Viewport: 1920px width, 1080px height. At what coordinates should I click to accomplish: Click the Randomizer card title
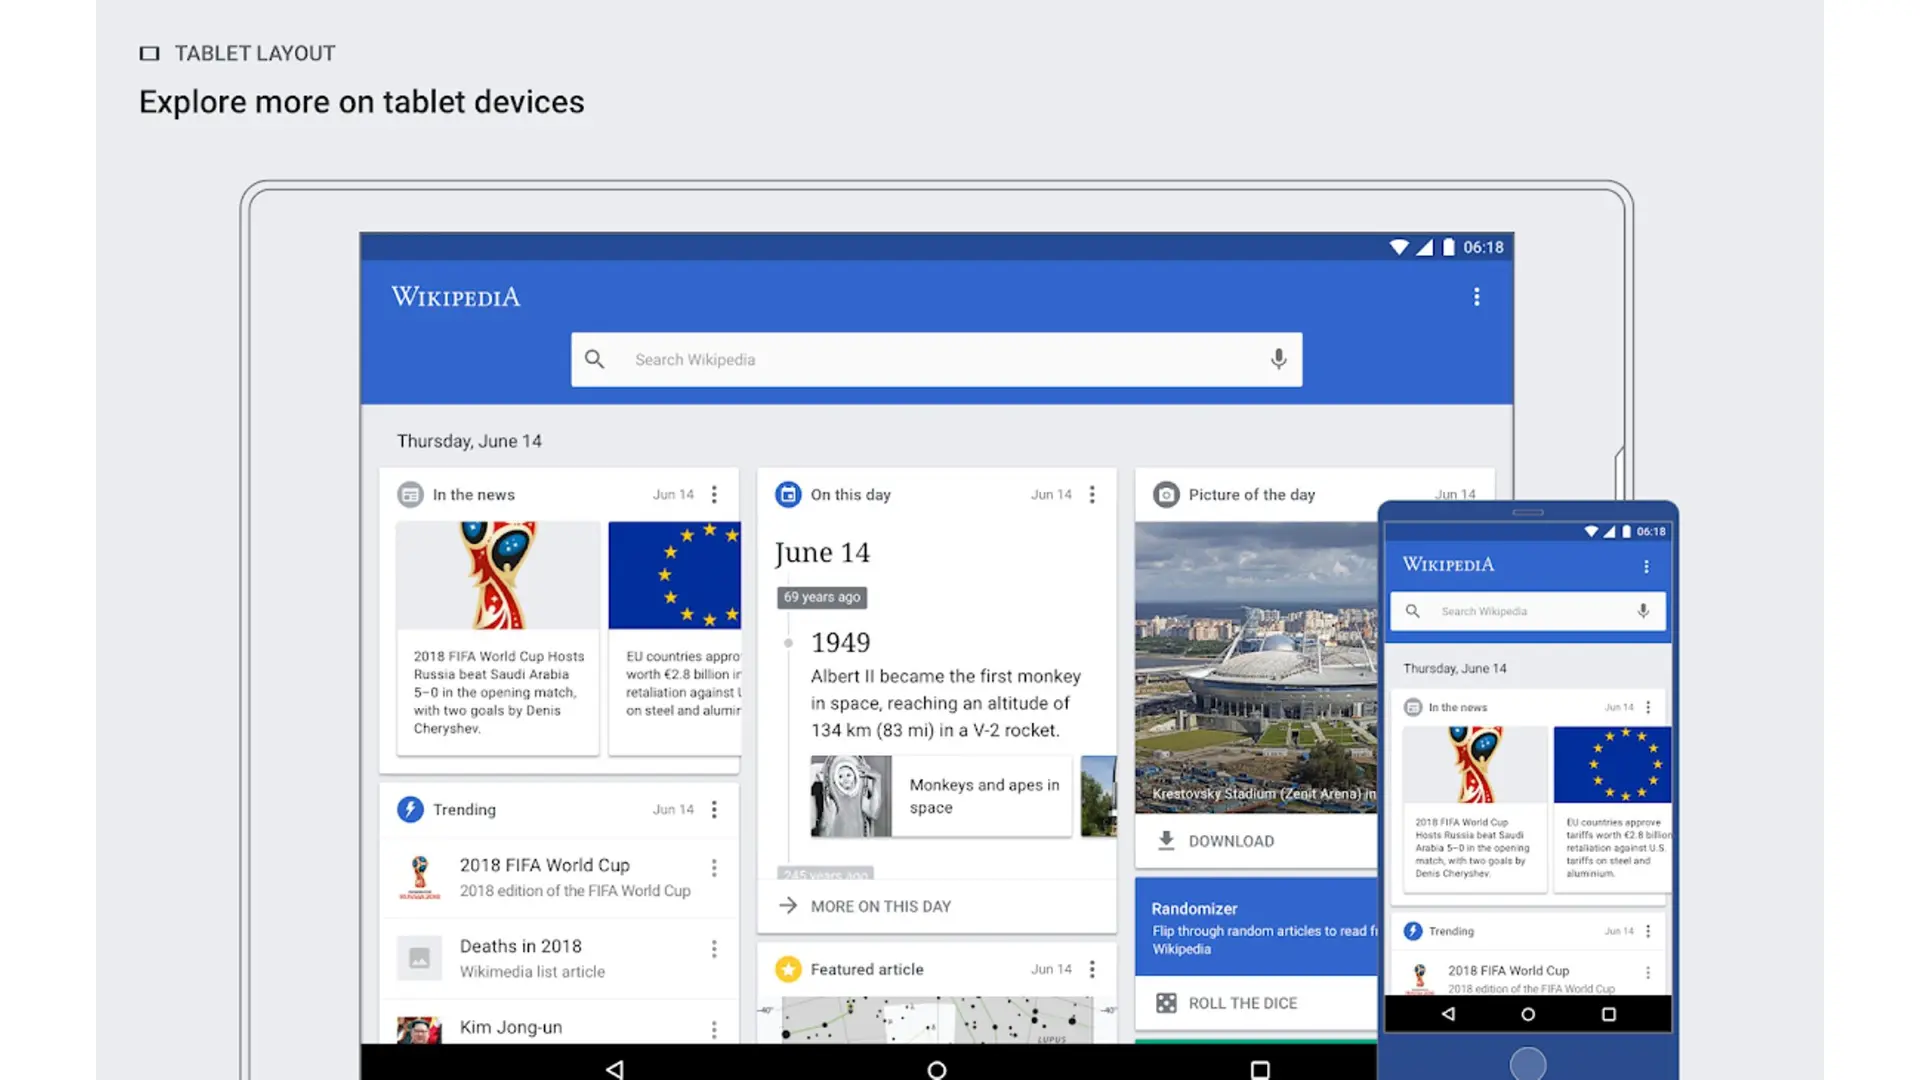pyautogui.click(x=1194, y=908)
